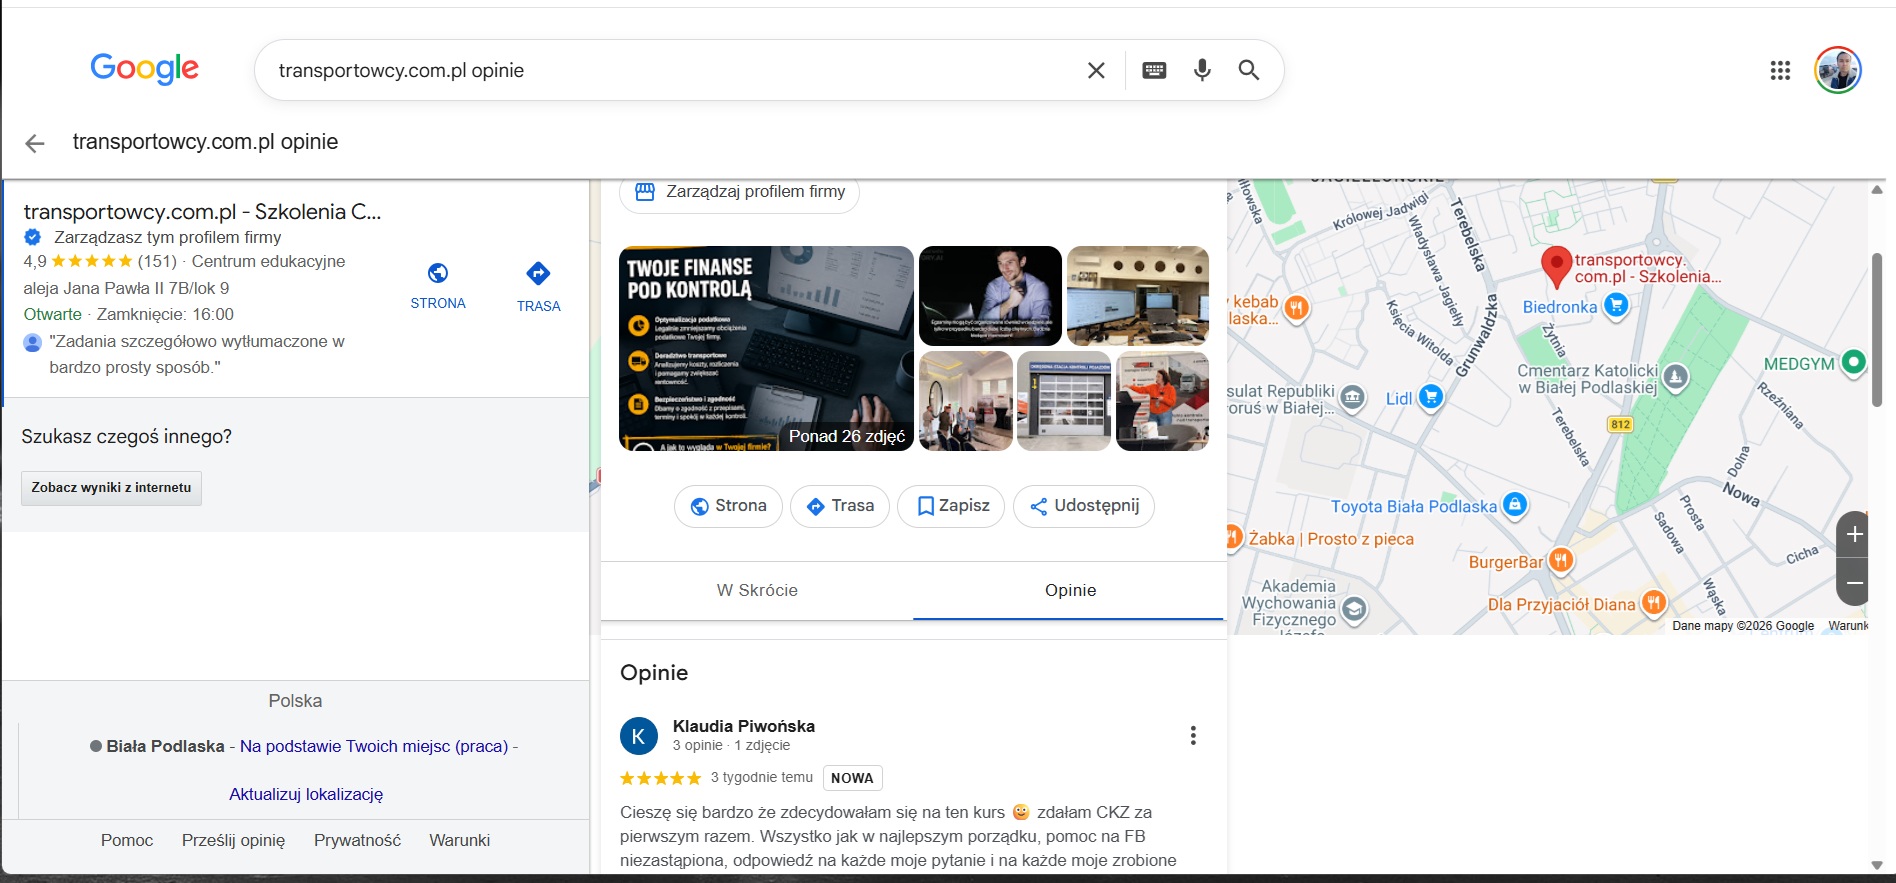This screenshot has height=883, width=1896.
Task: Open the Google account profile avatar
Action: click(1838, 70)
